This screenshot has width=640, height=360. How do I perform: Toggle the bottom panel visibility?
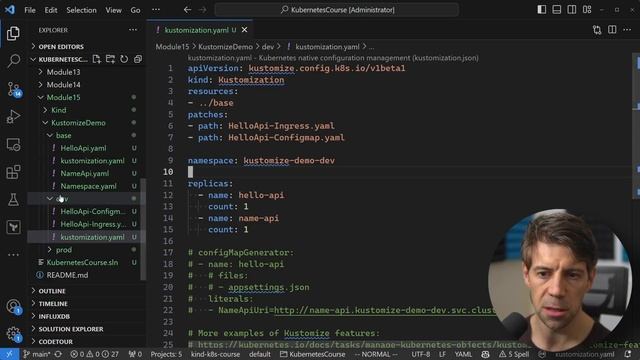pyautogui.click(x=557, y=9)
